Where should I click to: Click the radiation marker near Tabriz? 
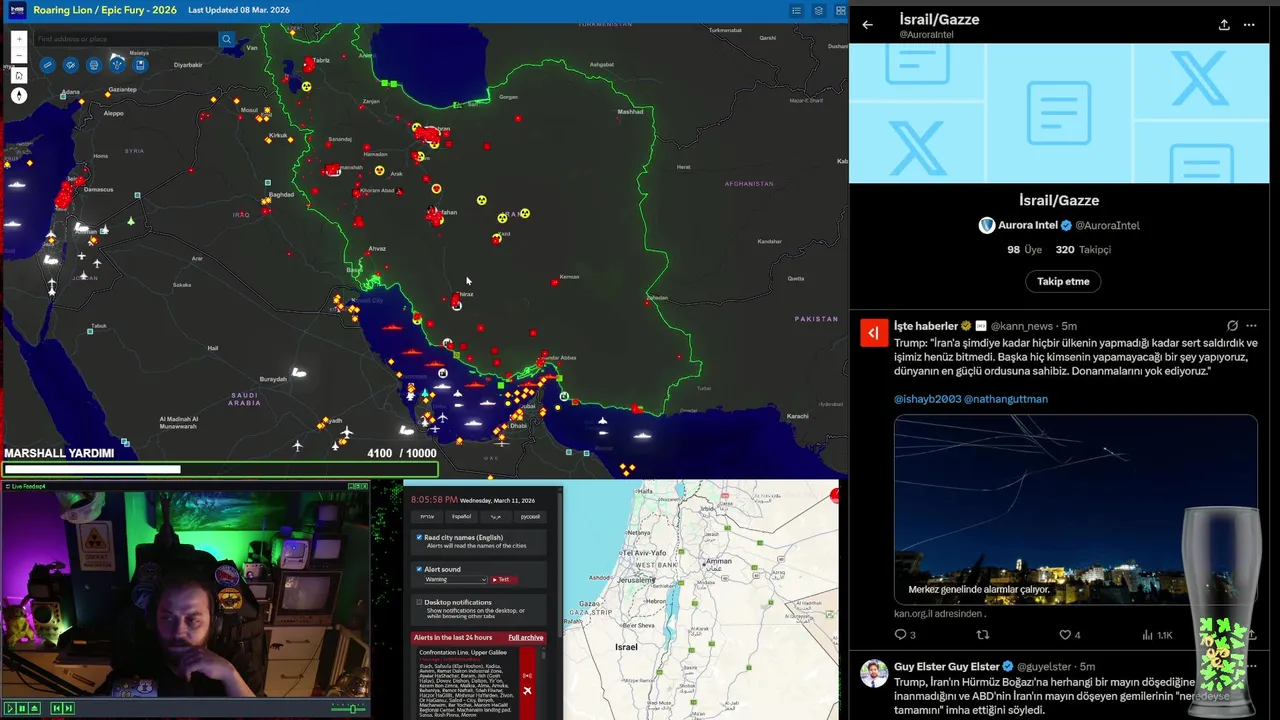306,86
